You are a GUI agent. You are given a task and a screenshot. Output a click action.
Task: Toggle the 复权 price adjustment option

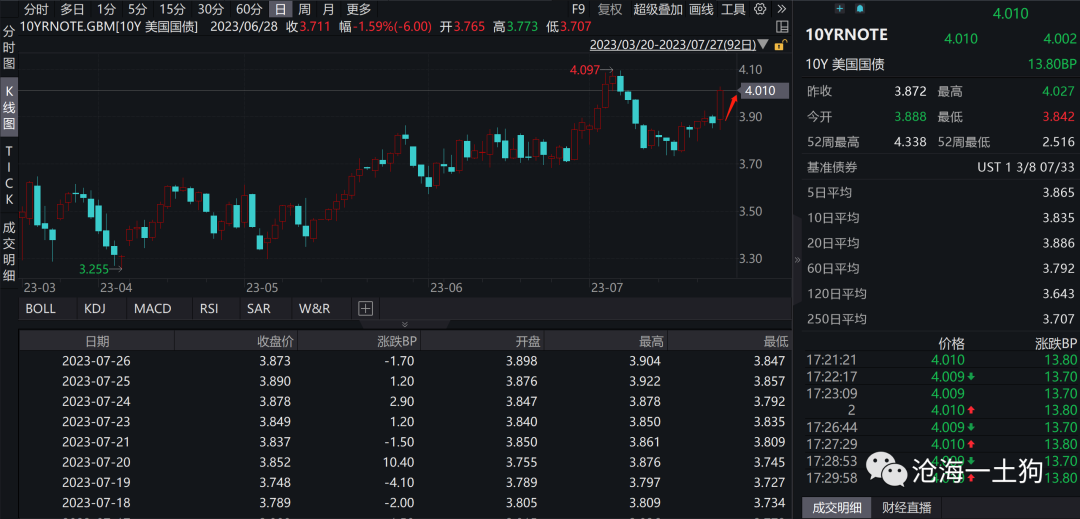point(609,9)
